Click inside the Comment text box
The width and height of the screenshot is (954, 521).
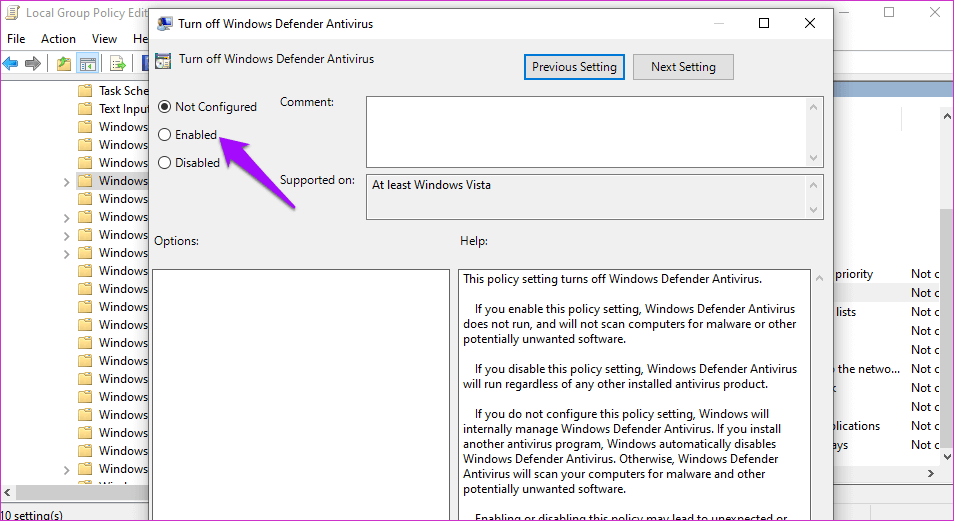click(x=587, y=132)
